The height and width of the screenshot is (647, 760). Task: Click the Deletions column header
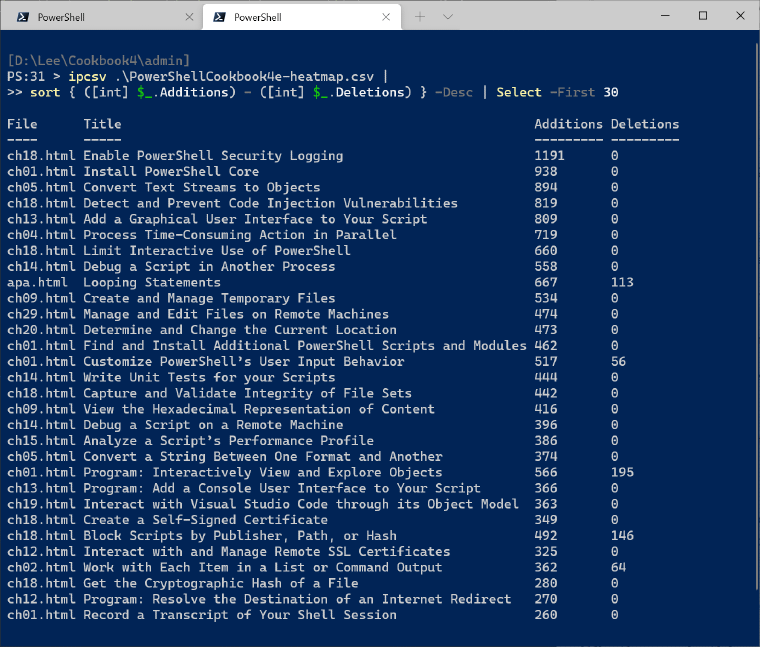645,124
